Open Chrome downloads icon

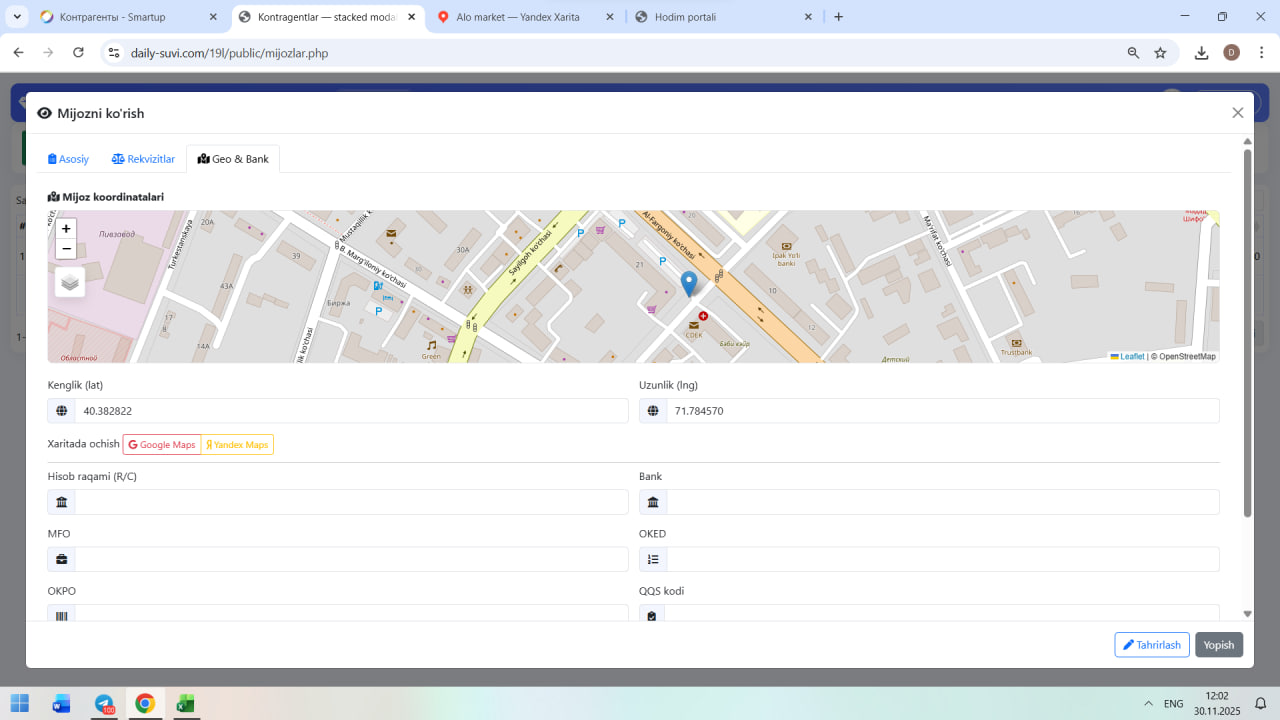[x=1201, y=53]
